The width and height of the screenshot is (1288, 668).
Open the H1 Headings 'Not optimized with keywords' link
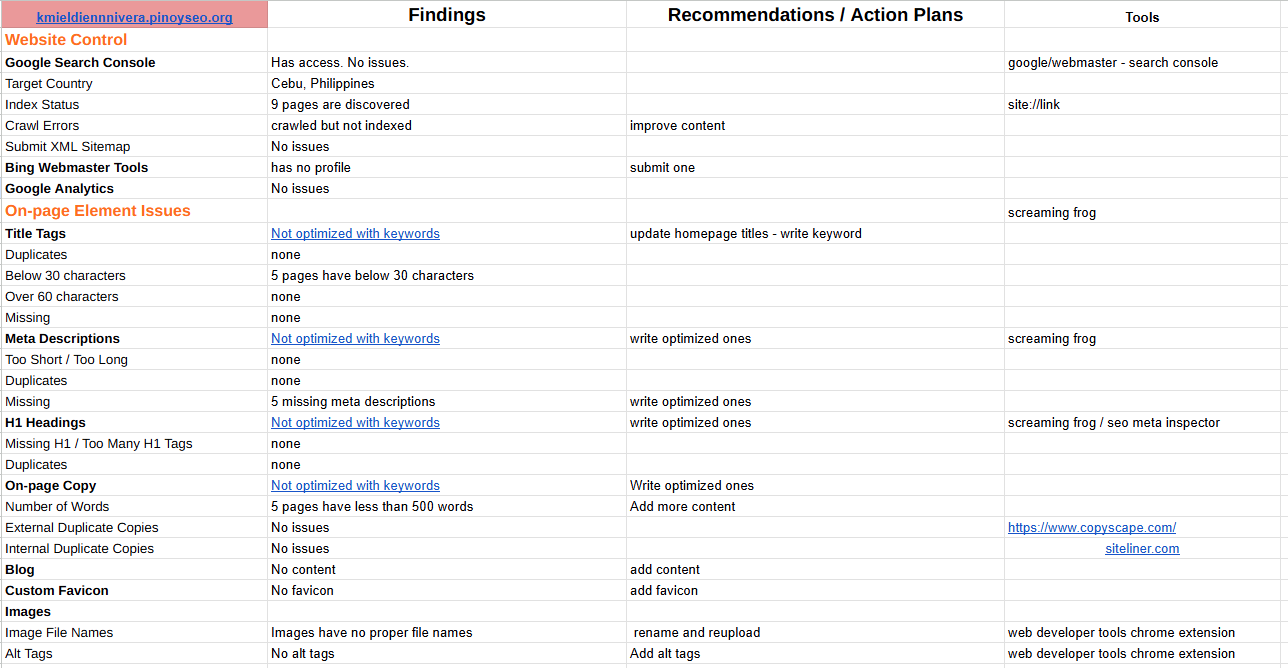355,423
